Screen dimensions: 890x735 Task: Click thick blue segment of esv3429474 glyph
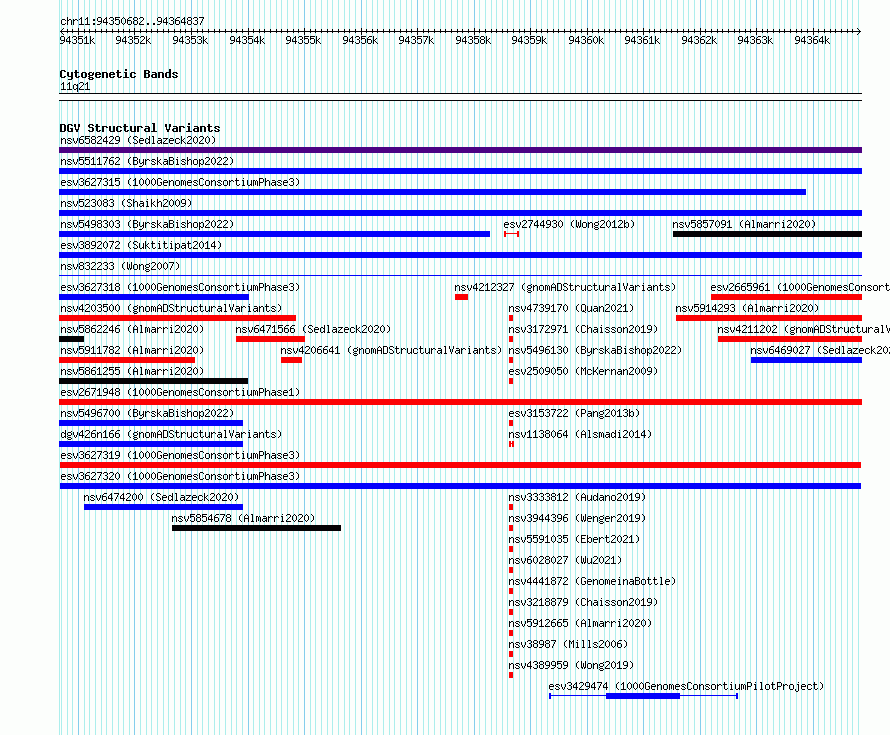643,696
